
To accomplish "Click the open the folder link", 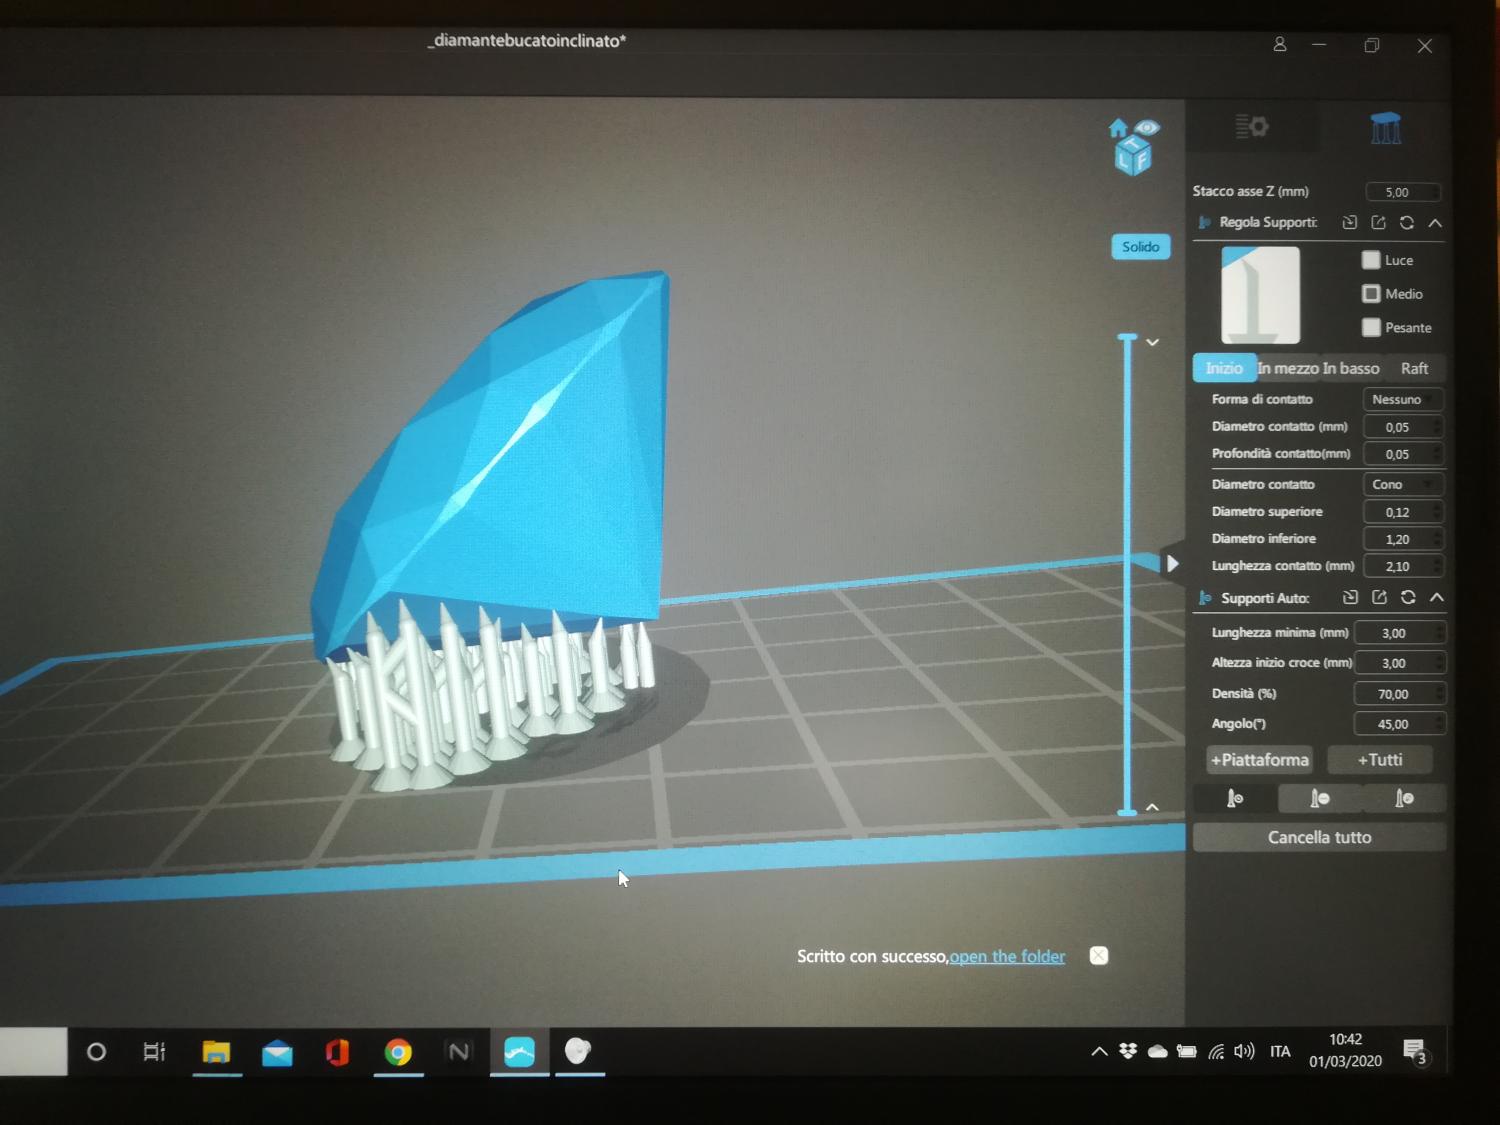I will pyautogui.click(x=1007, y=957).
